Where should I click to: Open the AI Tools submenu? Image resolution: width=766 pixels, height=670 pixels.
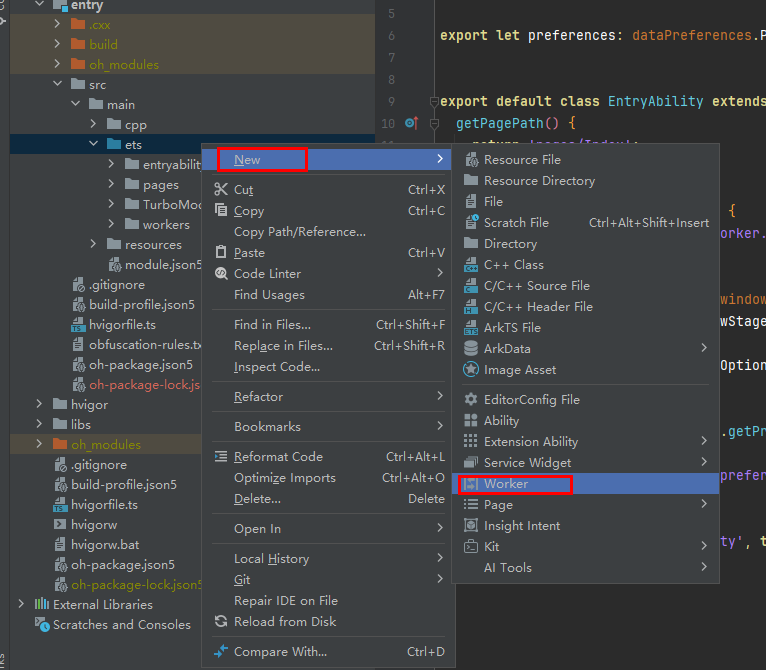pos(585,567)
